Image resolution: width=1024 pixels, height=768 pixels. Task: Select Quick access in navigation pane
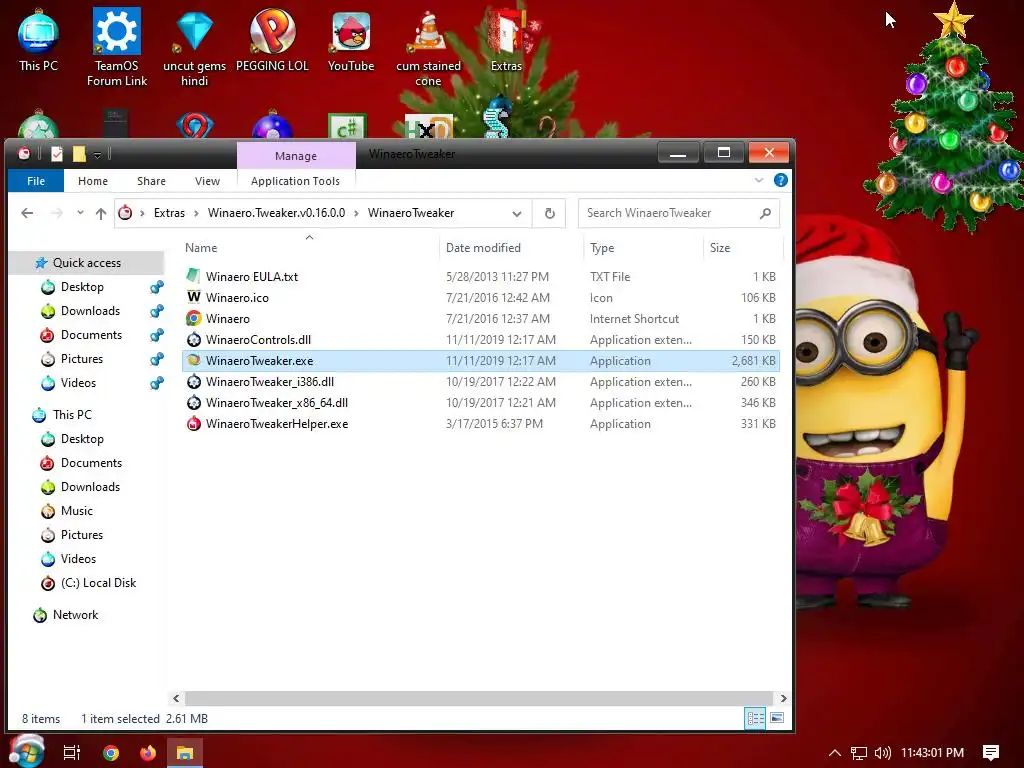click(87, 263)
